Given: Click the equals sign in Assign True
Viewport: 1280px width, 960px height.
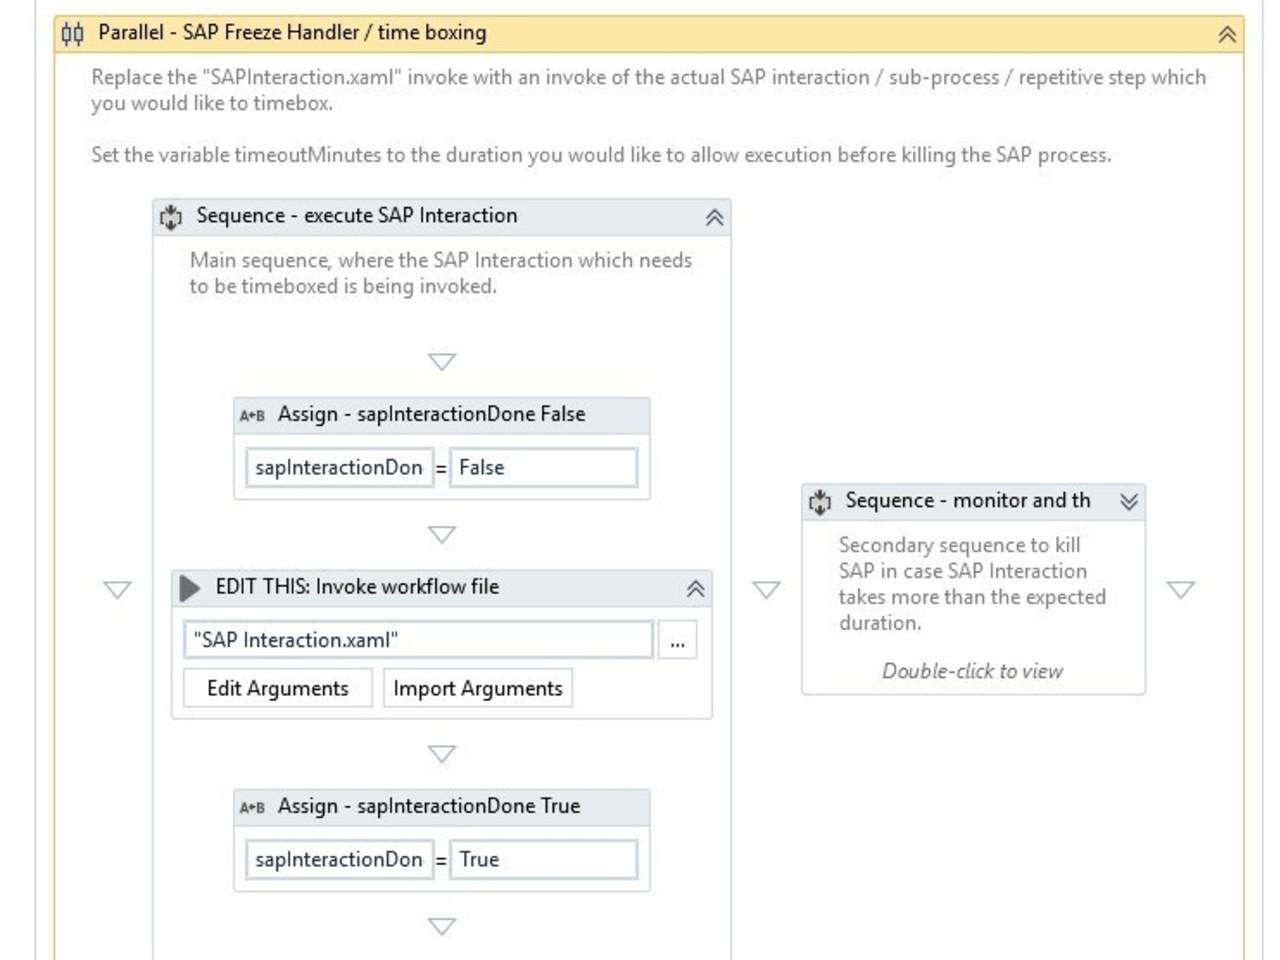Looking at the screenshot, I should coord(441,860).
